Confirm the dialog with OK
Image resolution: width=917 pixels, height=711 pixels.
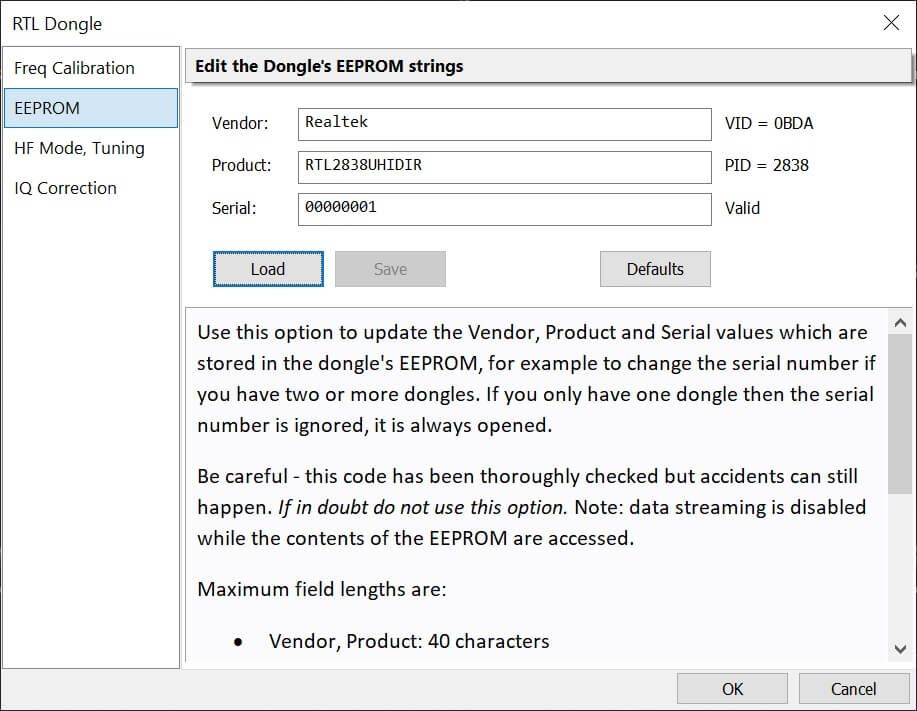733,689
